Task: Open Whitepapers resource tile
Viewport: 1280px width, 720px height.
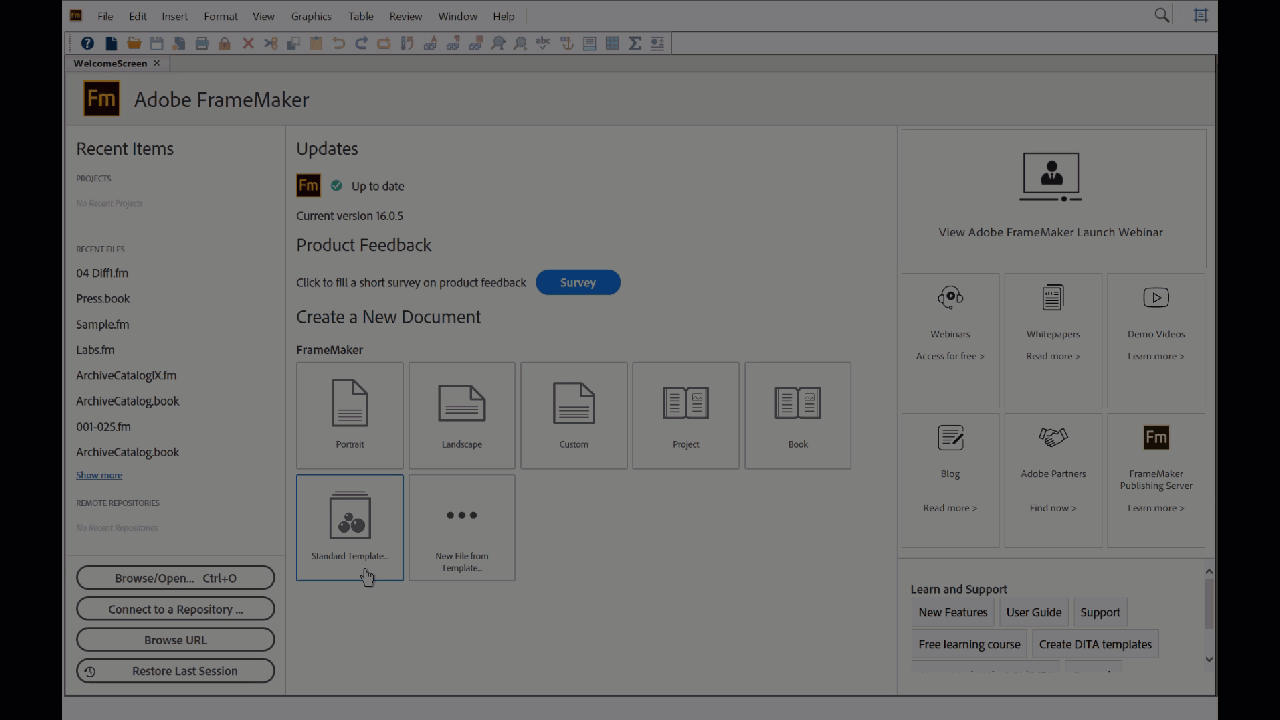Action: coord(1053,340)
